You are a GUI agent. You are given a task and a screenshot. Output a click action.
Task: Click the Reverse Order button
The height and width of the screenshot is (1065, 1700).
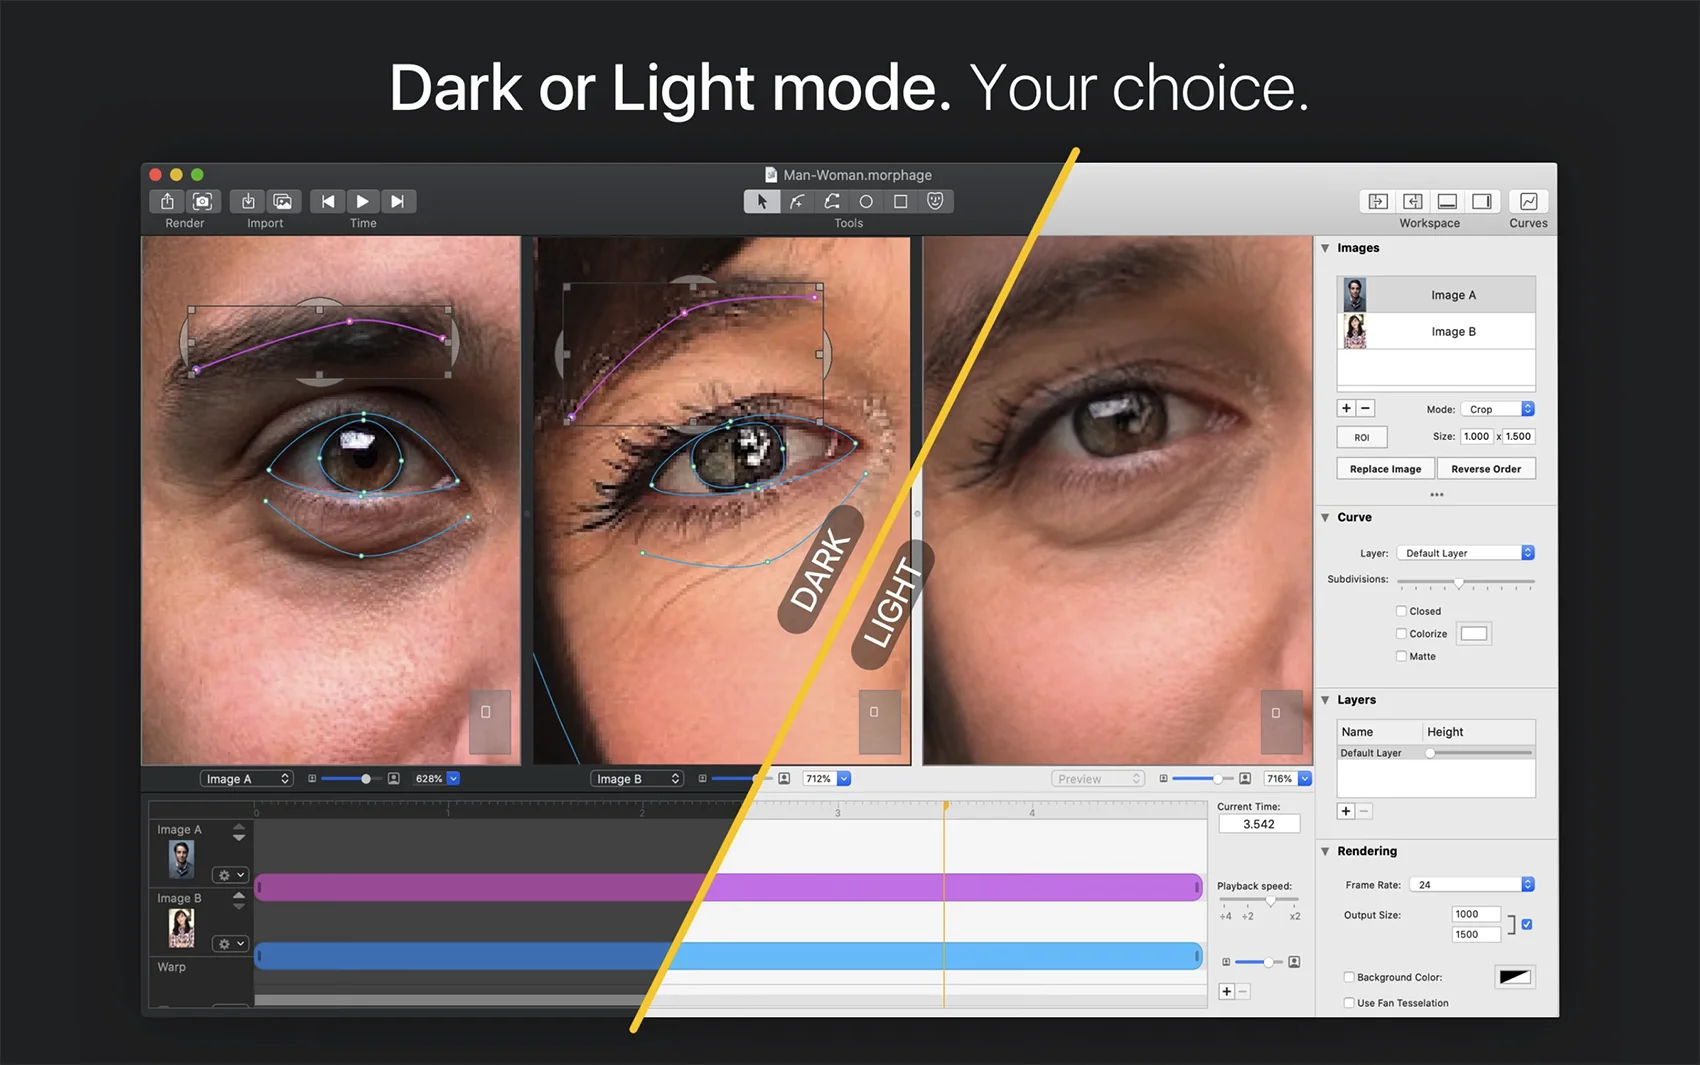coord(1486,469)
